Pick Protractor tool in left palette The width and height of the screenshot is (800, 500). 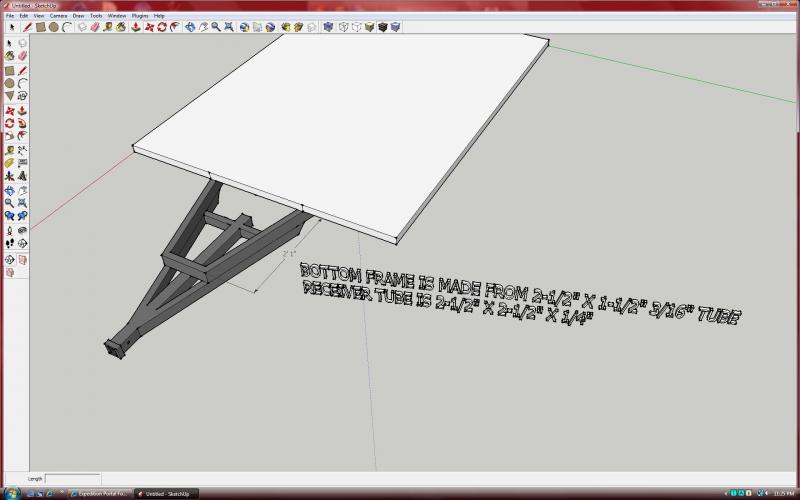(x=9, y=163)
